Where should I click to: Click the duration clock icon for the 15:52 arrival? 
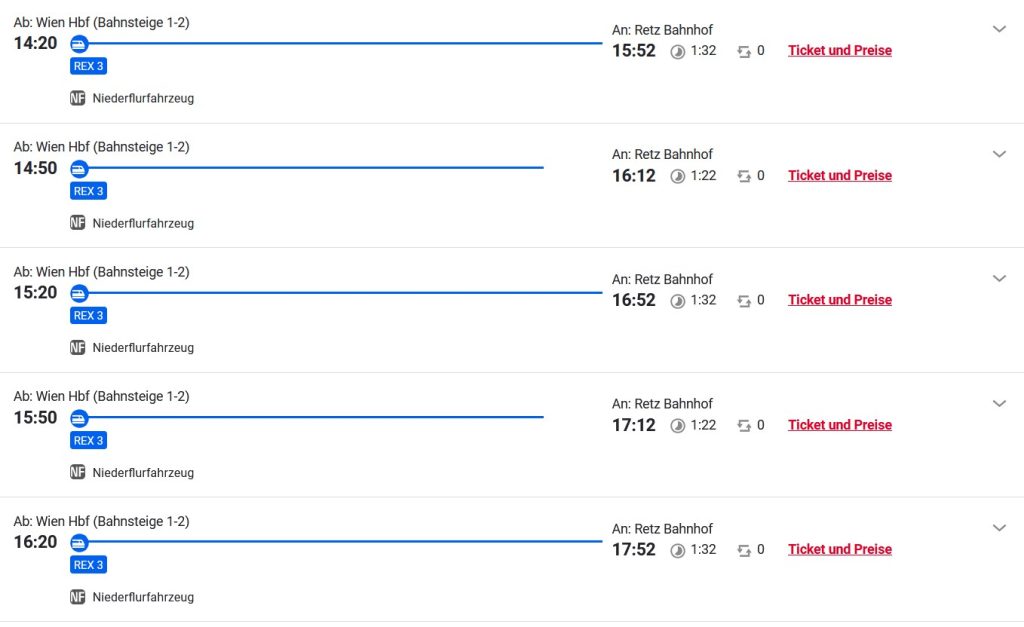click(x=677, y=51)
